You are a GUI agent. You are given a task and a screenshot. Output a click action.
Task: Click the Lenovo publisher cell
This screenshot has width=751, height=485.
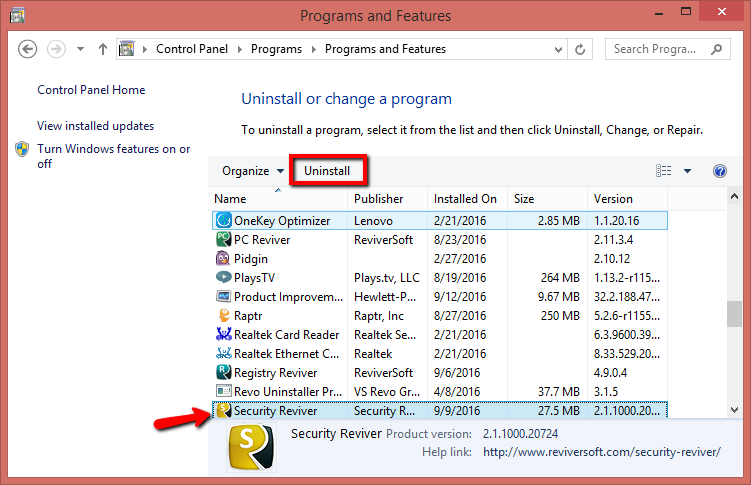(373, 221)
